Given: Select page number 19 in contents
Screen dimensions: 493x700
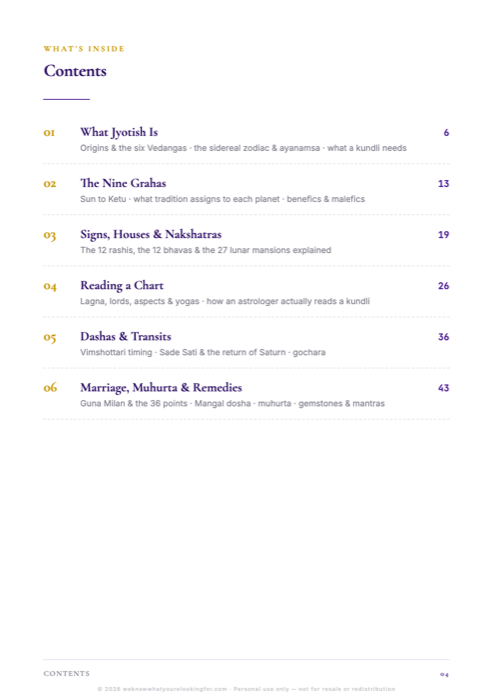Looking at the screenshot, I should [x=443, y=235].
